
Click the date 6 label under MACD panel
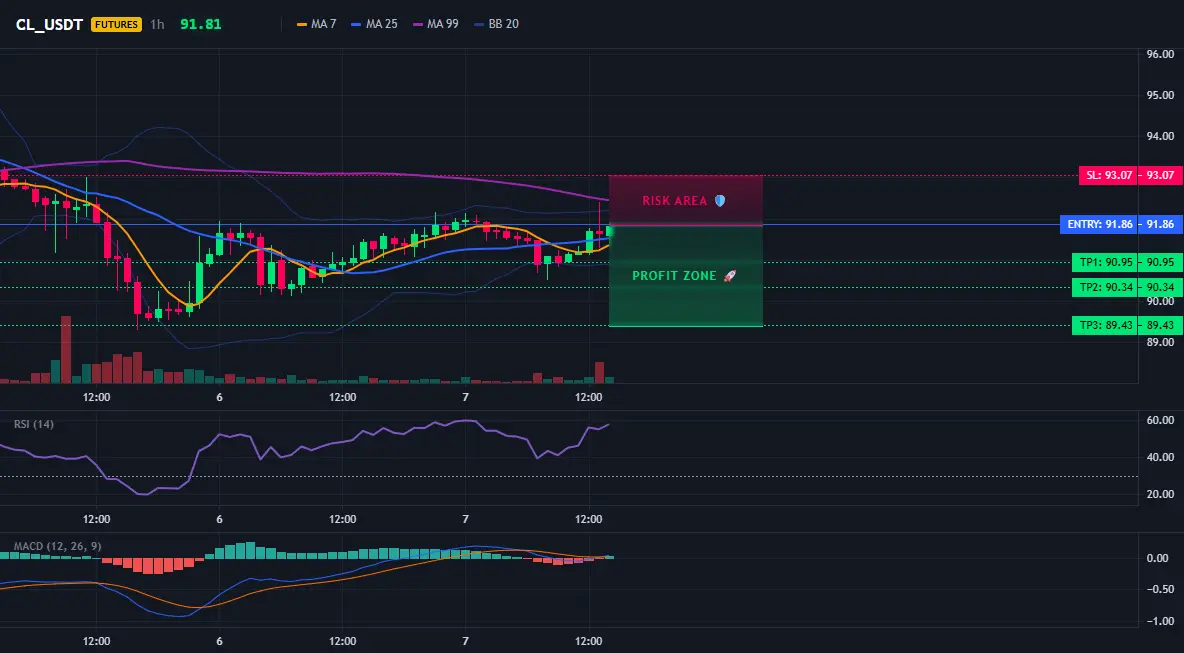click(x=219, y=641)
